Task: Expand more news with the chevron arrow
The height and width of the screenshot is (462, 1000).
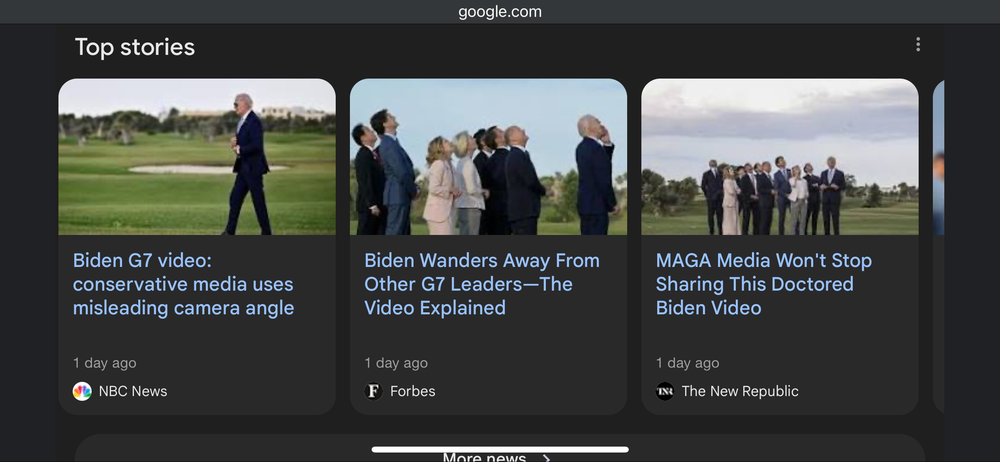Action: 546,458
